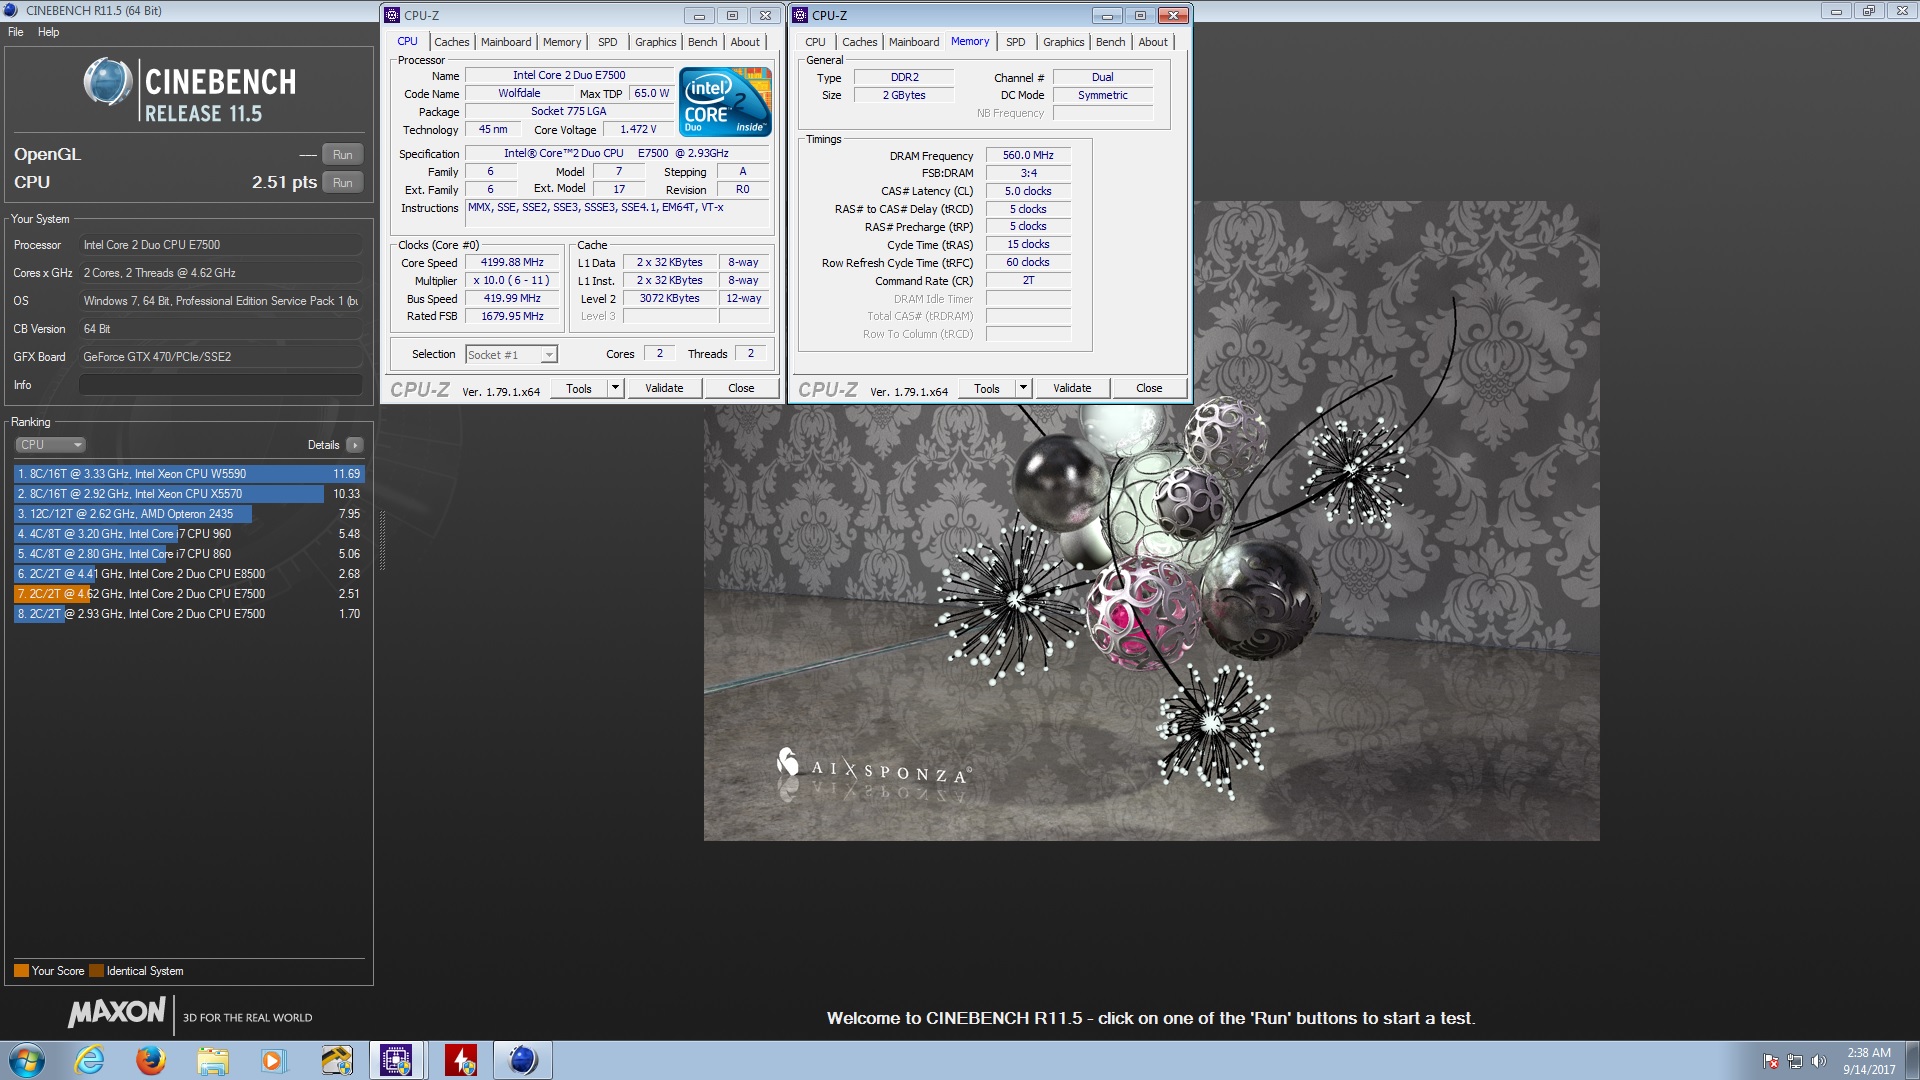Switch to CPU-Z via its purple taskbar icon
This screenshot has width=1920, height=1080.
click(397, 1060)
